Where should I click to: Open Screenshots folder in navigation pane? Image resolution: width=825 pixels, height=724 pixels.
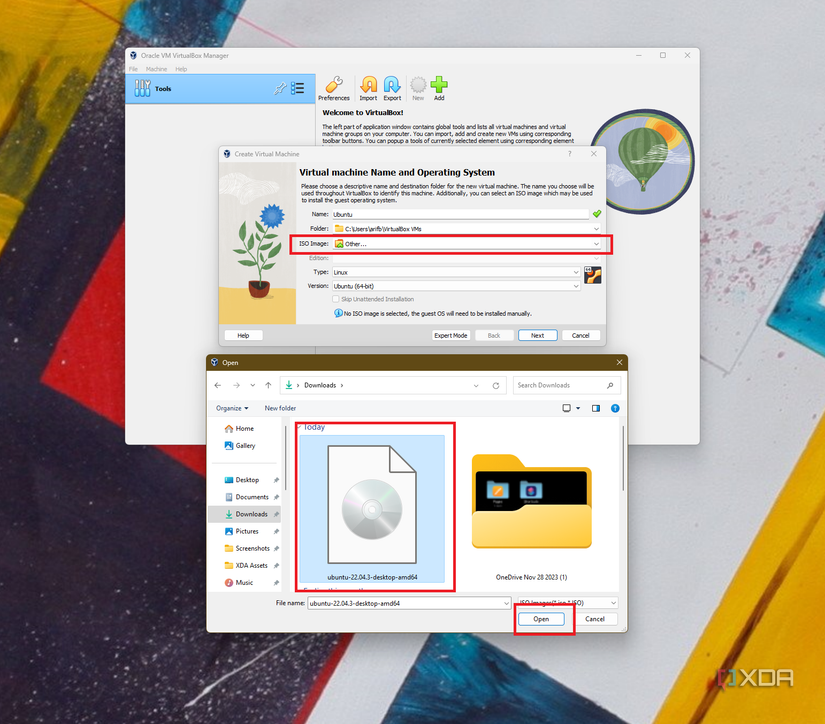pyautogui.click(x=251, y=548)
